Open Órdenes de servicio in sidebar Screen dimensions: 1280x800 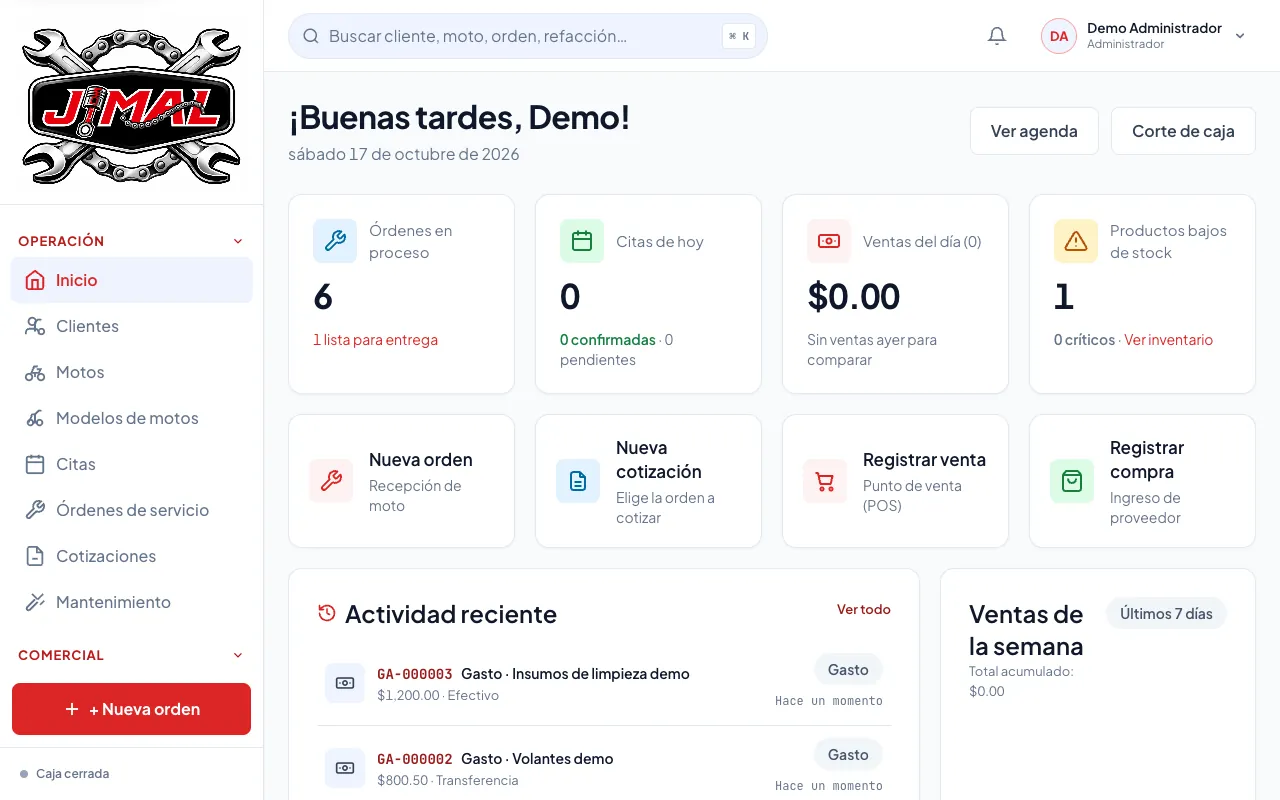[131, 510]
